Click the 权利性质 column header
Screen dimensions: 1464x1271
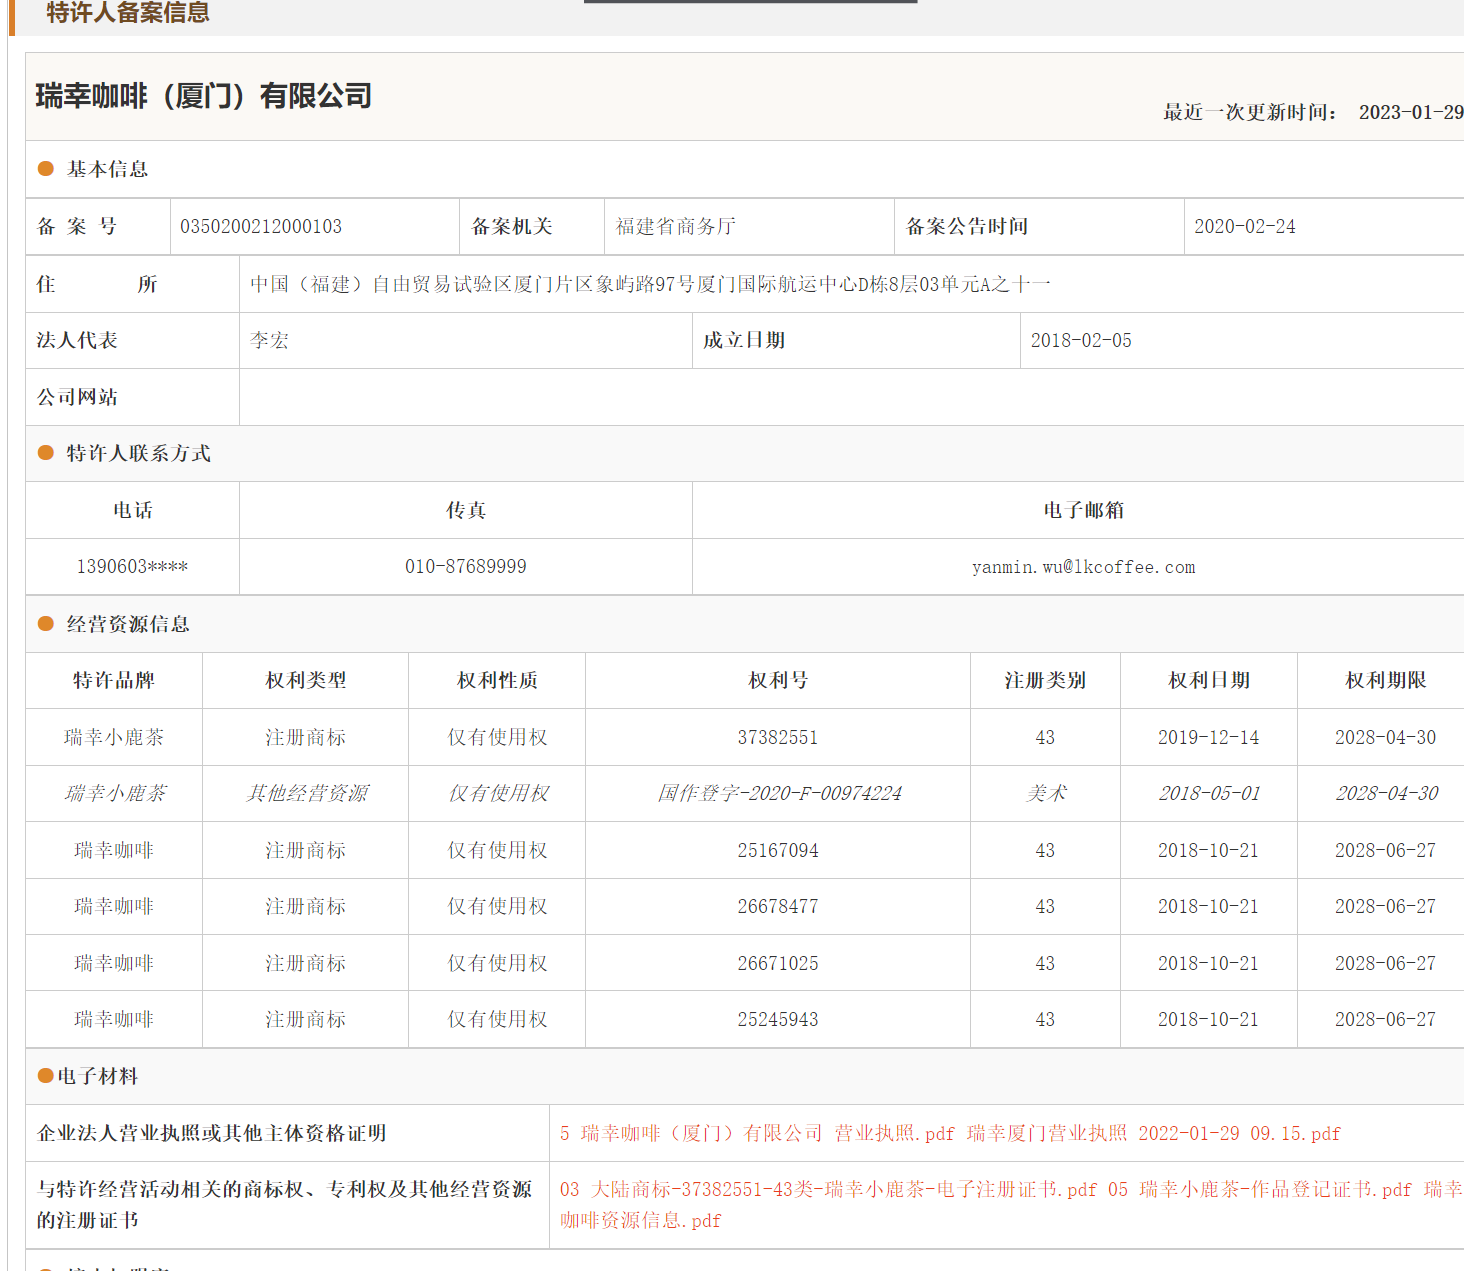(x=497, y=680)
